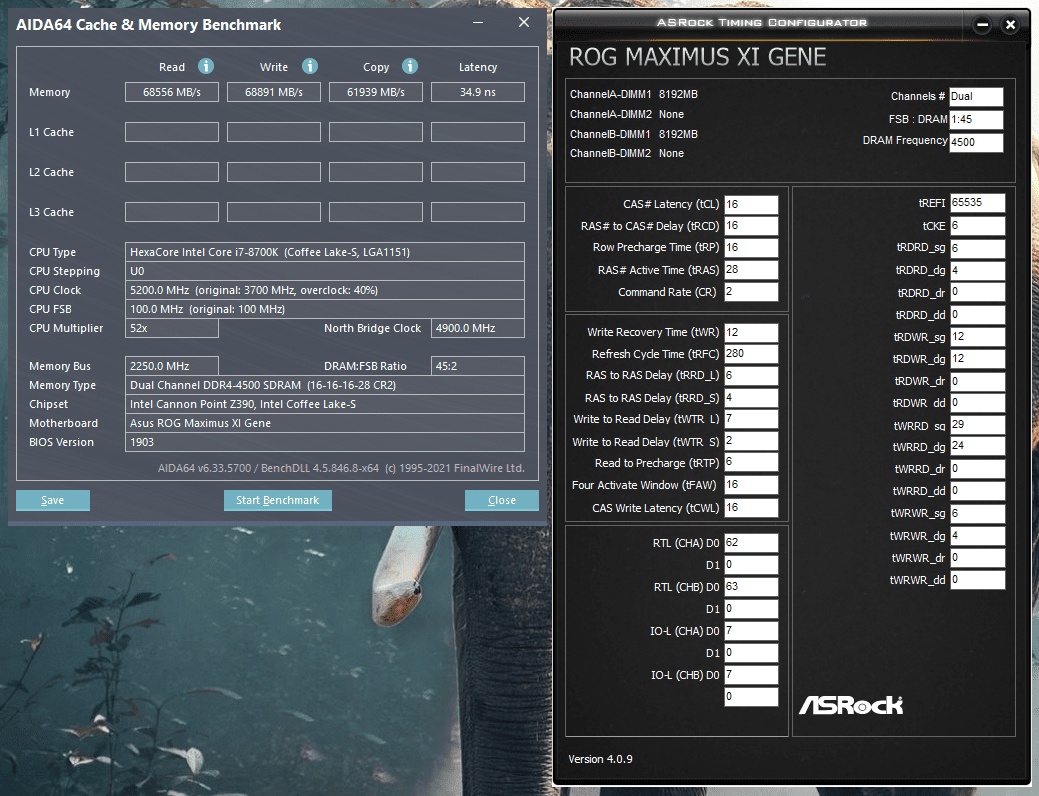Click the Memory Copy value 61939 MB/s

tap(376, 92)
